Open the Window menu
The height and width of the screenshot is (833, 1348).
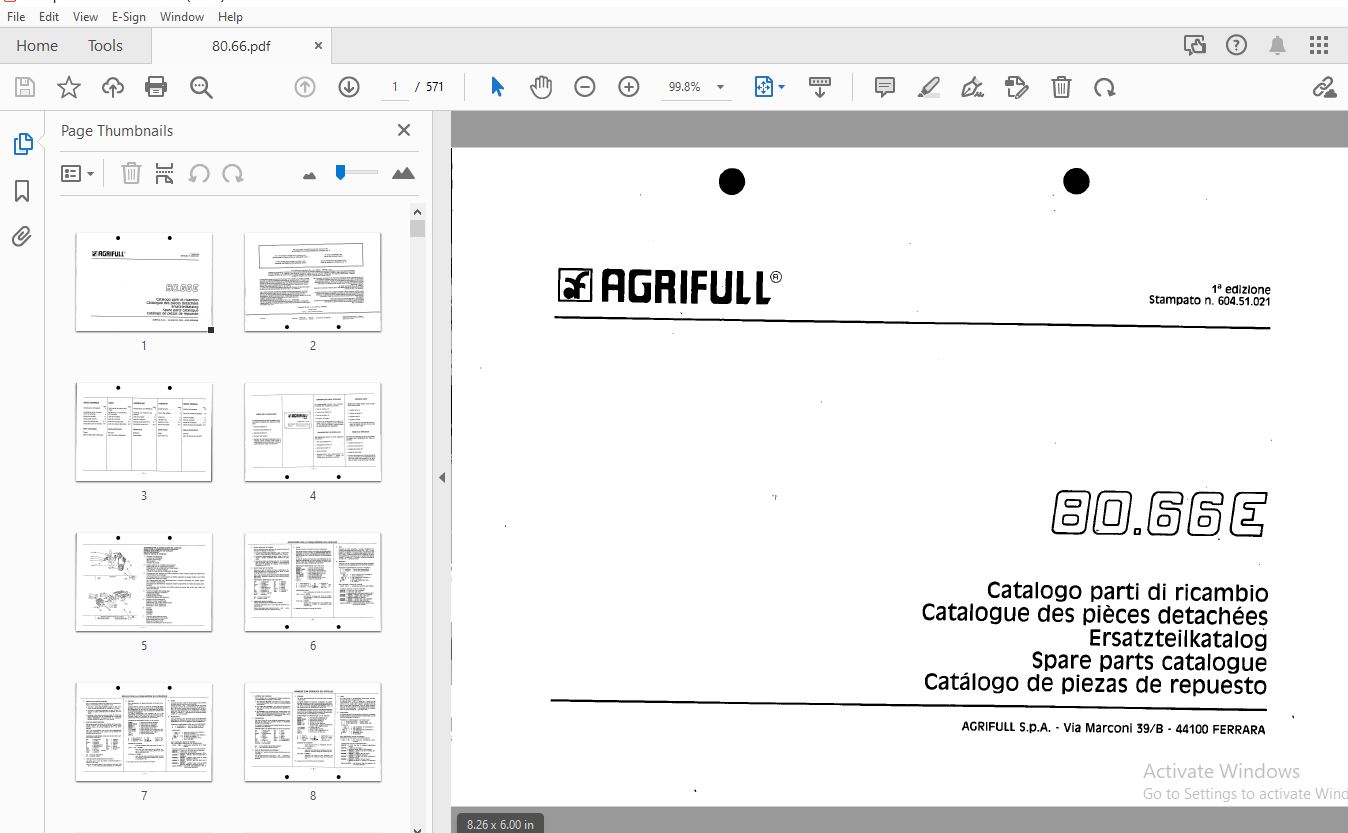click(182, 16)
